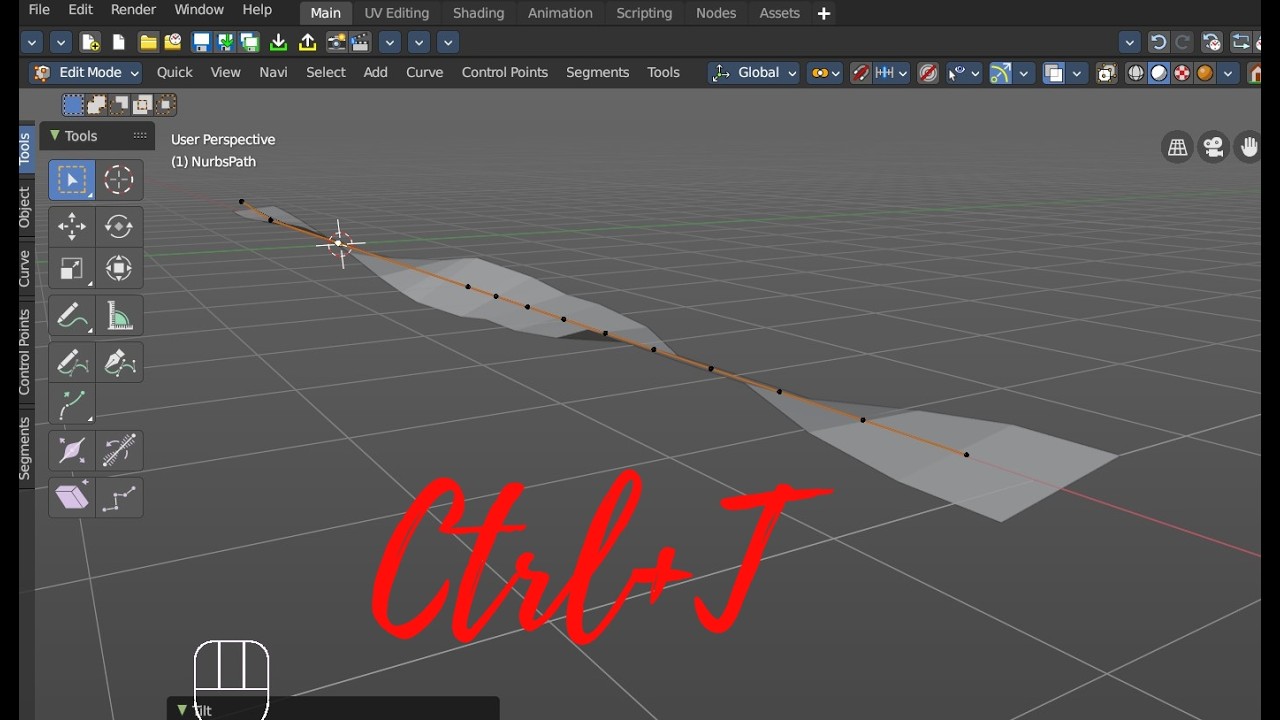Viewport: 1280px width, 720px height.
Task: Click the Render Animation clapper icon
Action: click(361, 42)
